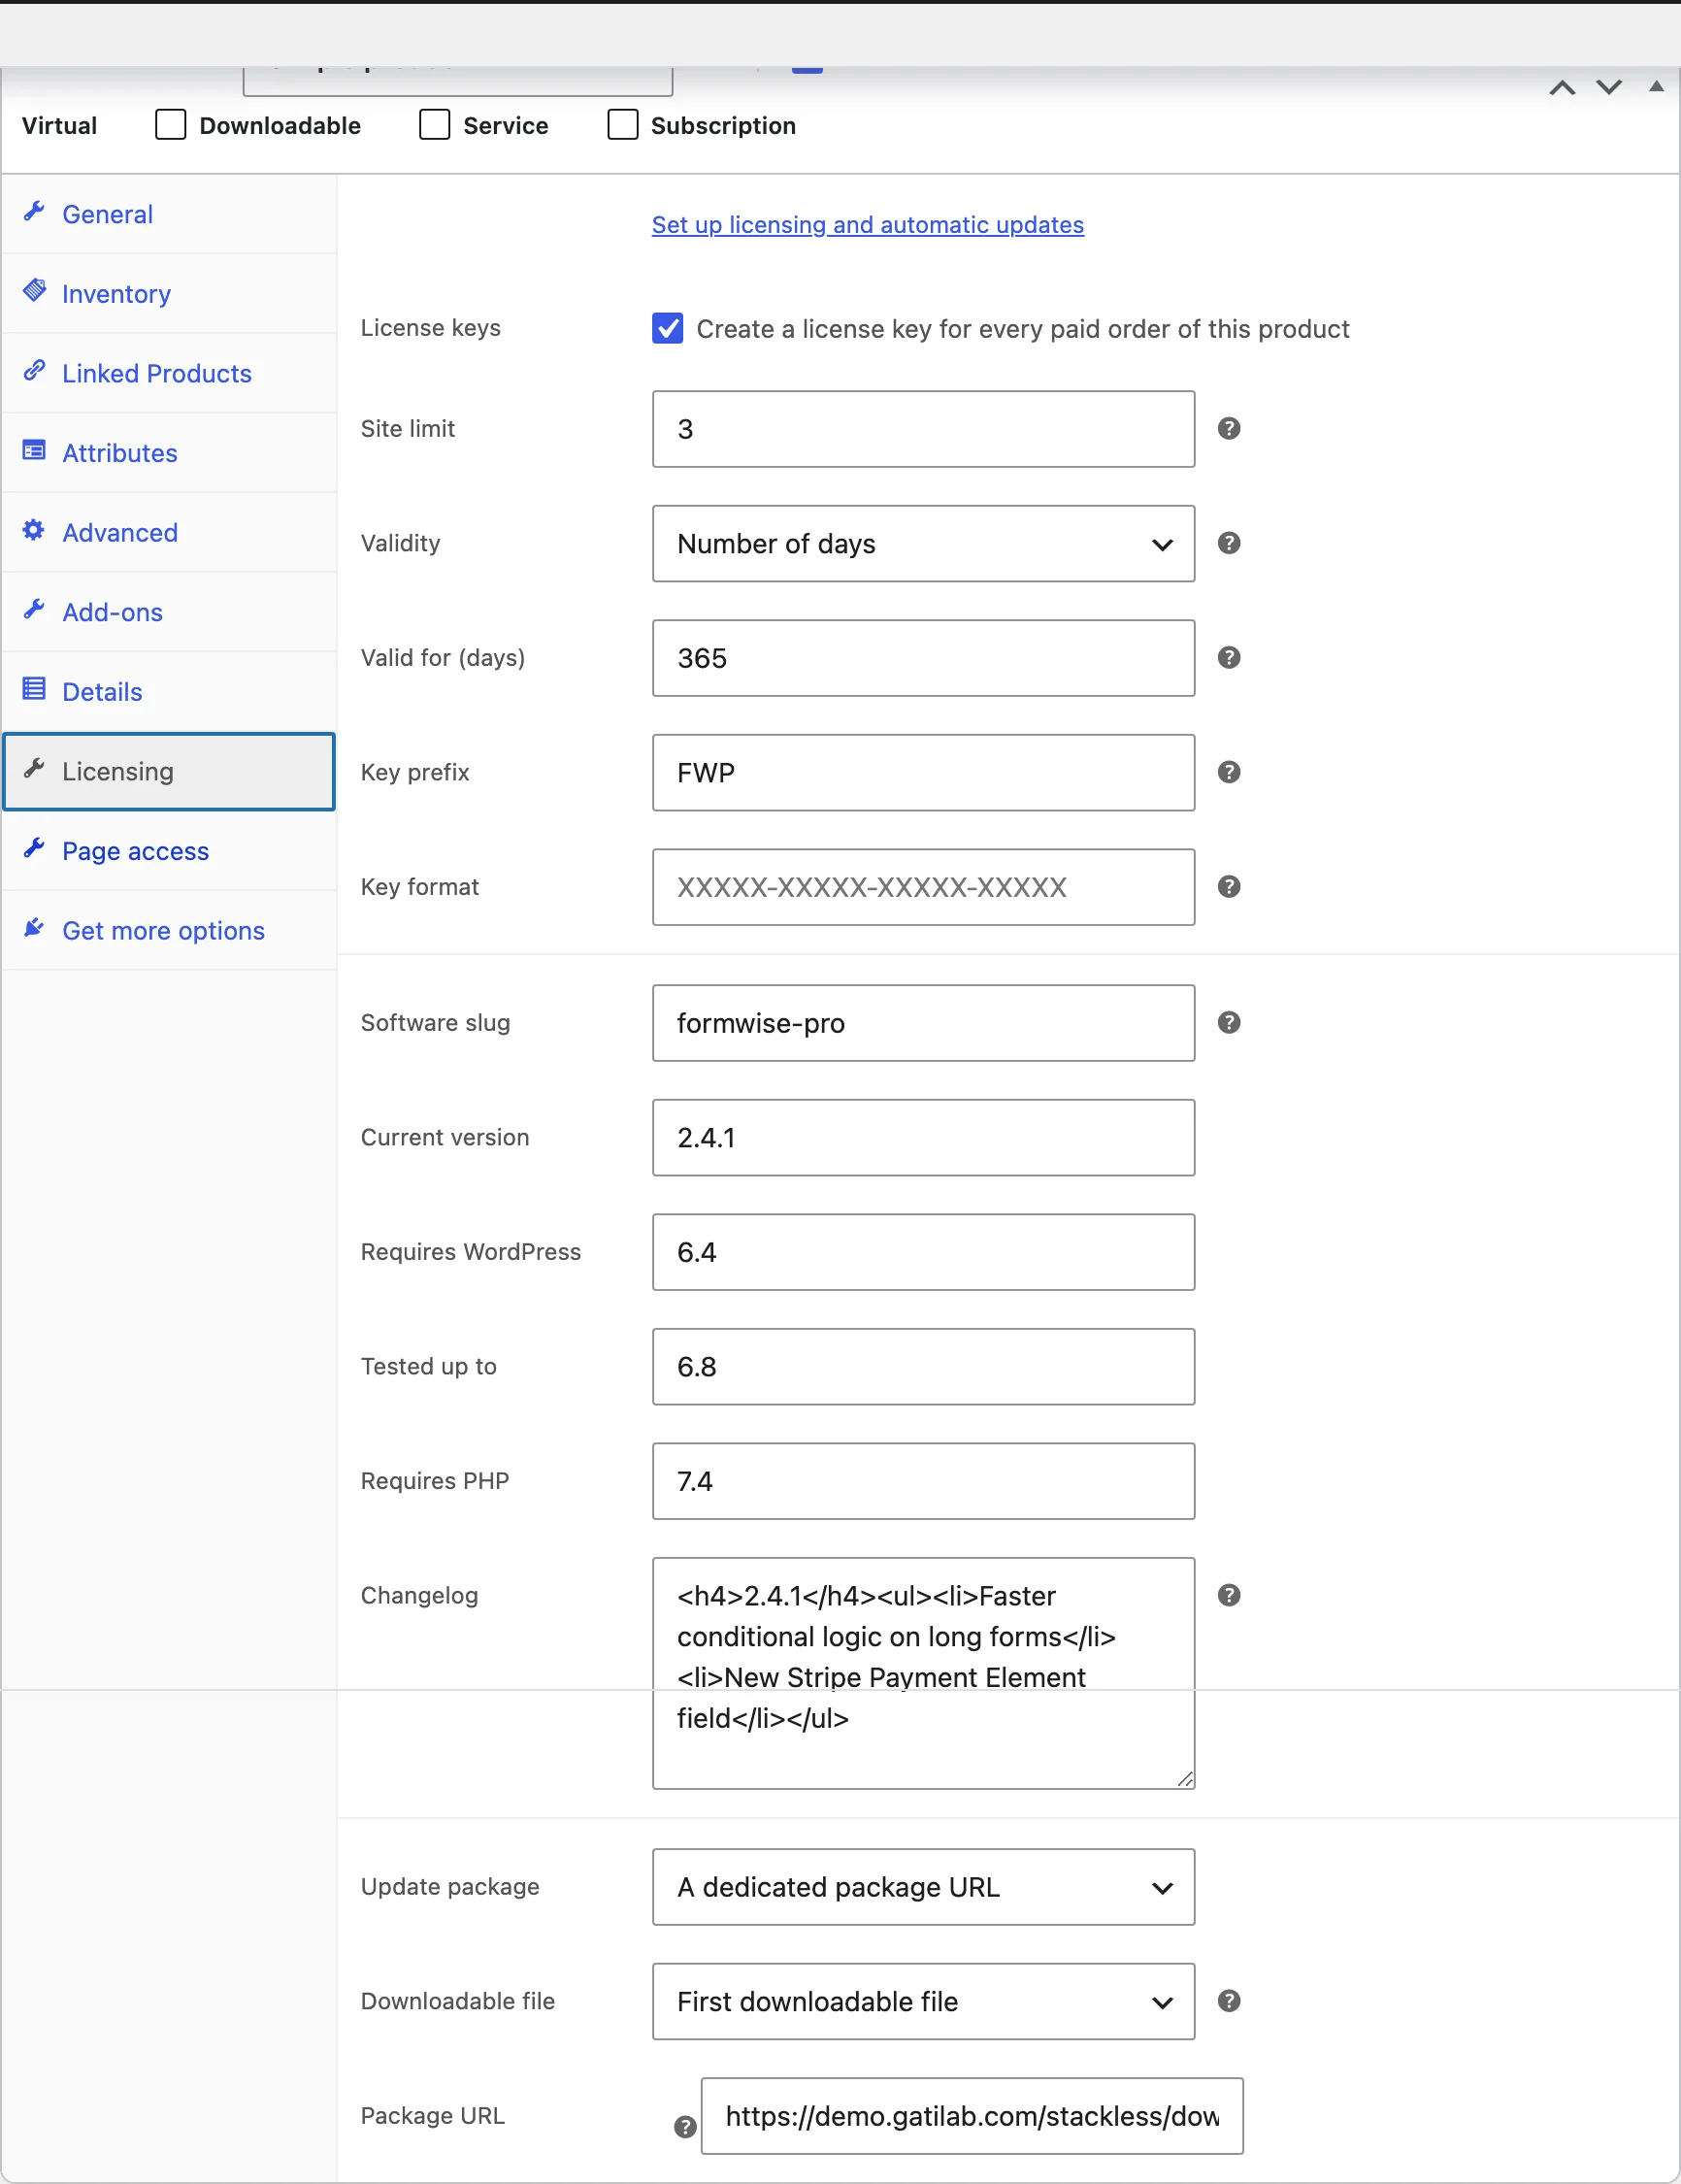Click the wrench icon beside General
This screenshot has height=2184, width=1681.
point(34,211)
